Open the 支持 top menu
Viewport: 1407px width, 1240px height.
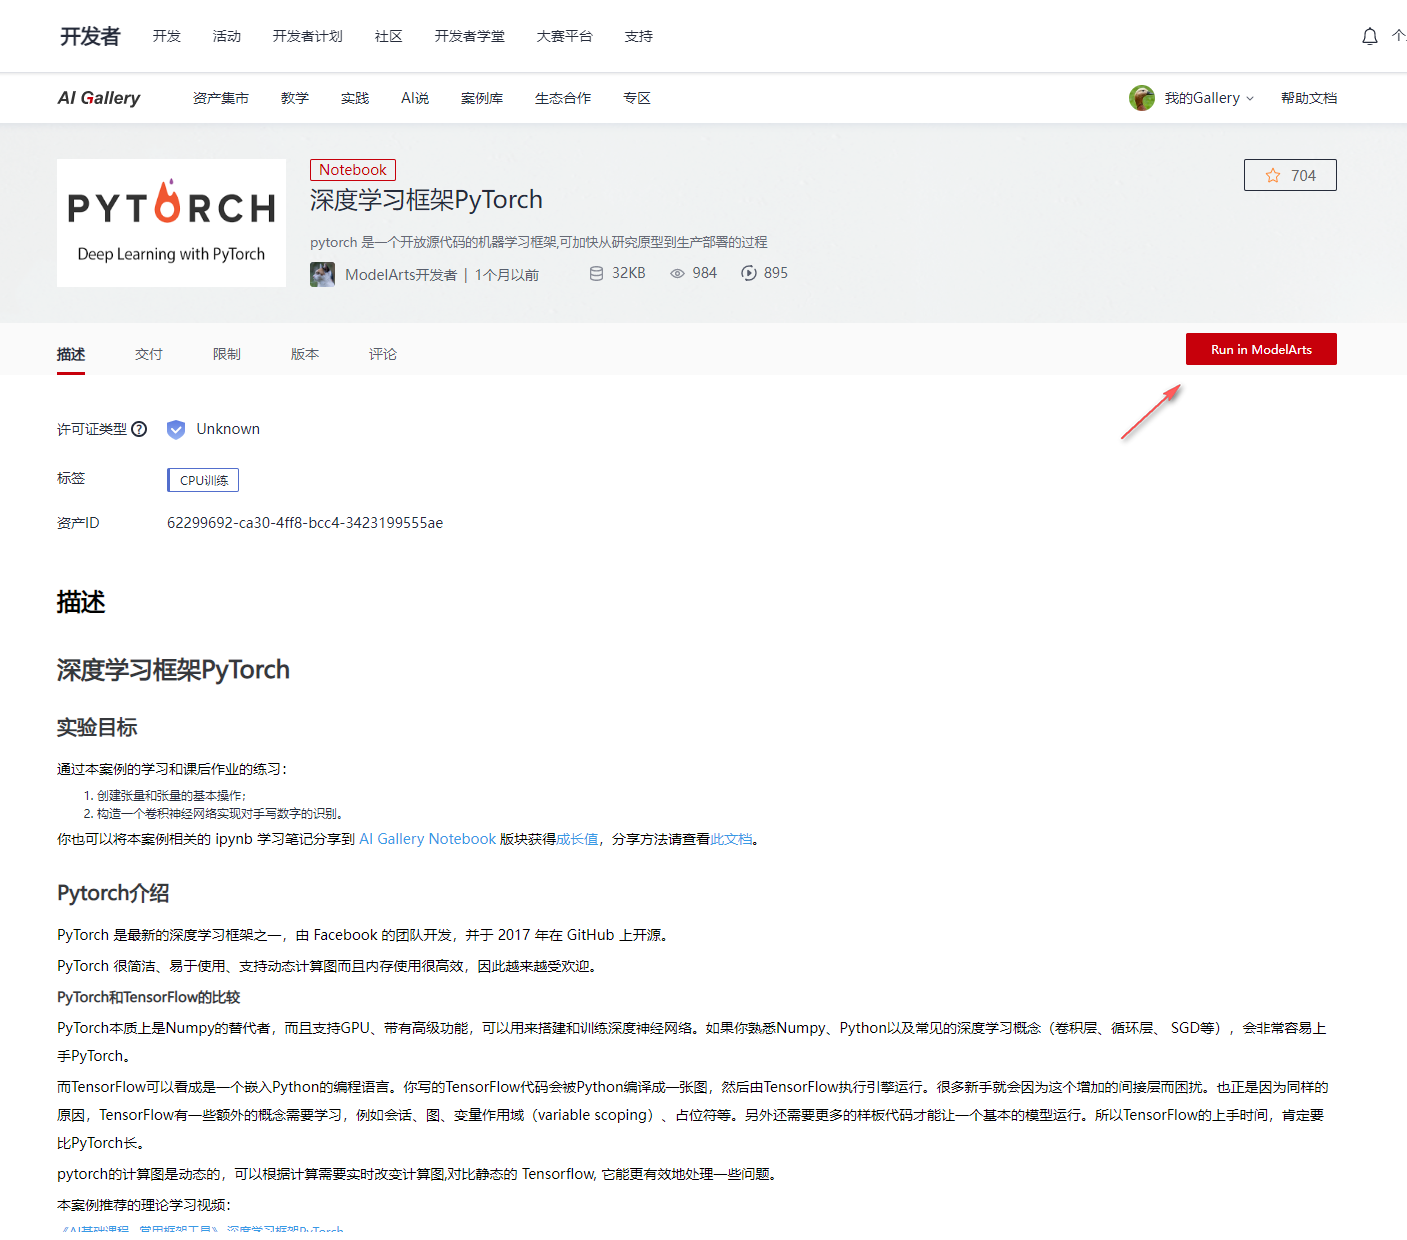tap(639, 36)
